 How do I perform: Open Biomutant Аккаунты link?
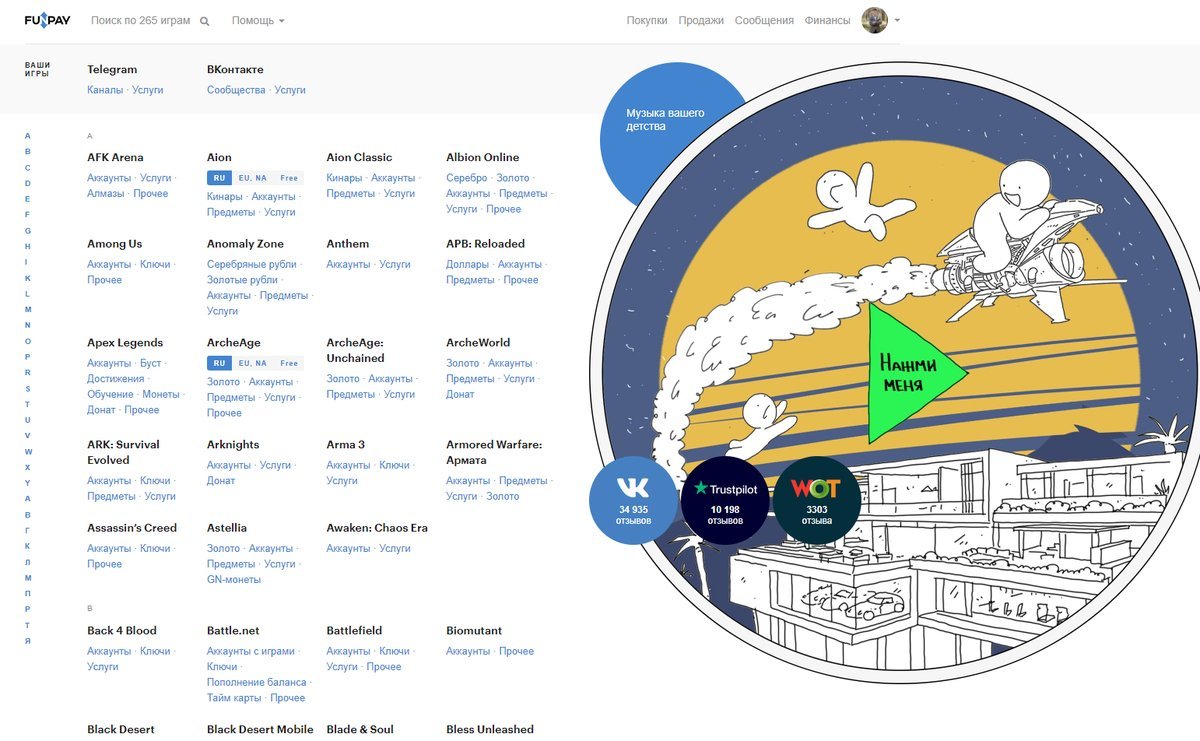pos(468,651)
